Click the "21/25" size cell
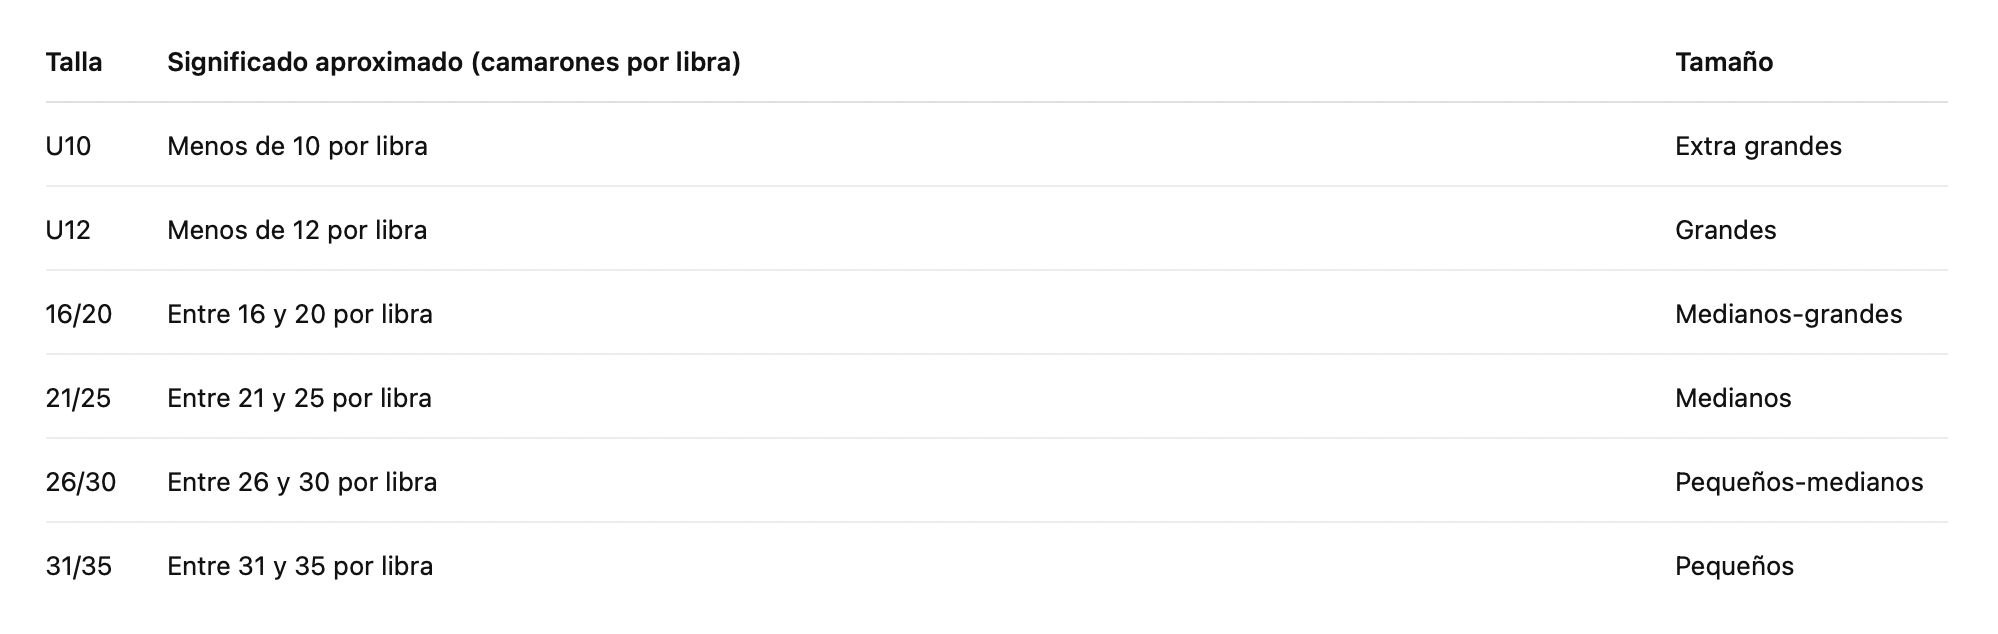The height and width of the screenshot is (634, 1998). (78, 398)
